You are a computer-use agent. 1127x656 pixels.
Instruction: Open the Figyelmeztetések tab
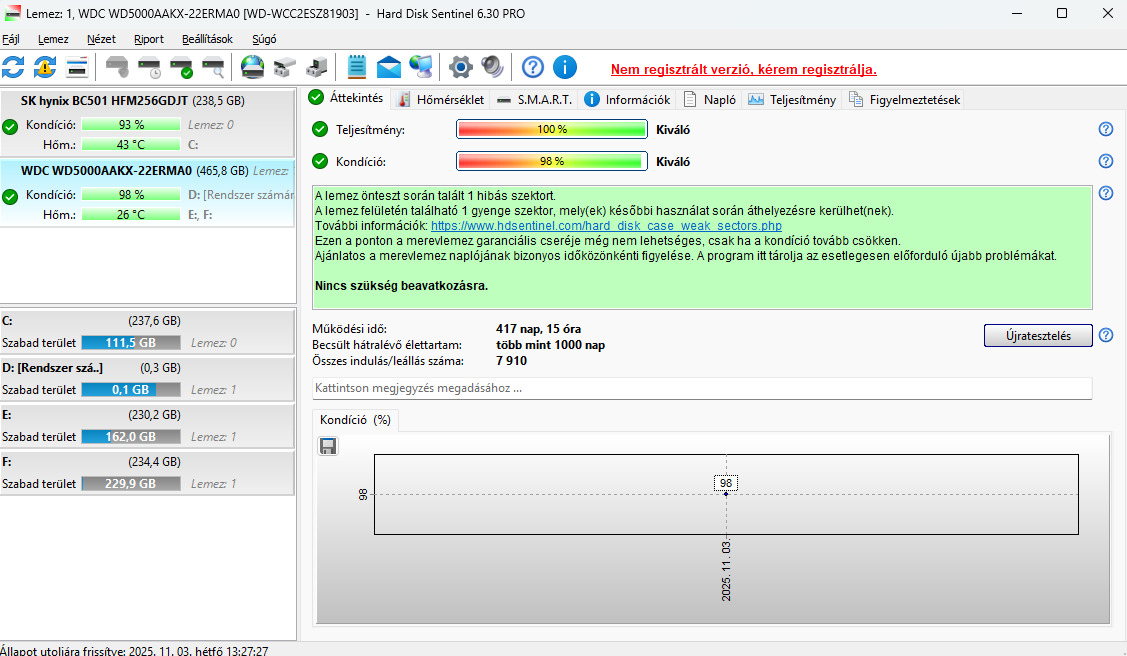pyautogui.click(x=905, y=100)
